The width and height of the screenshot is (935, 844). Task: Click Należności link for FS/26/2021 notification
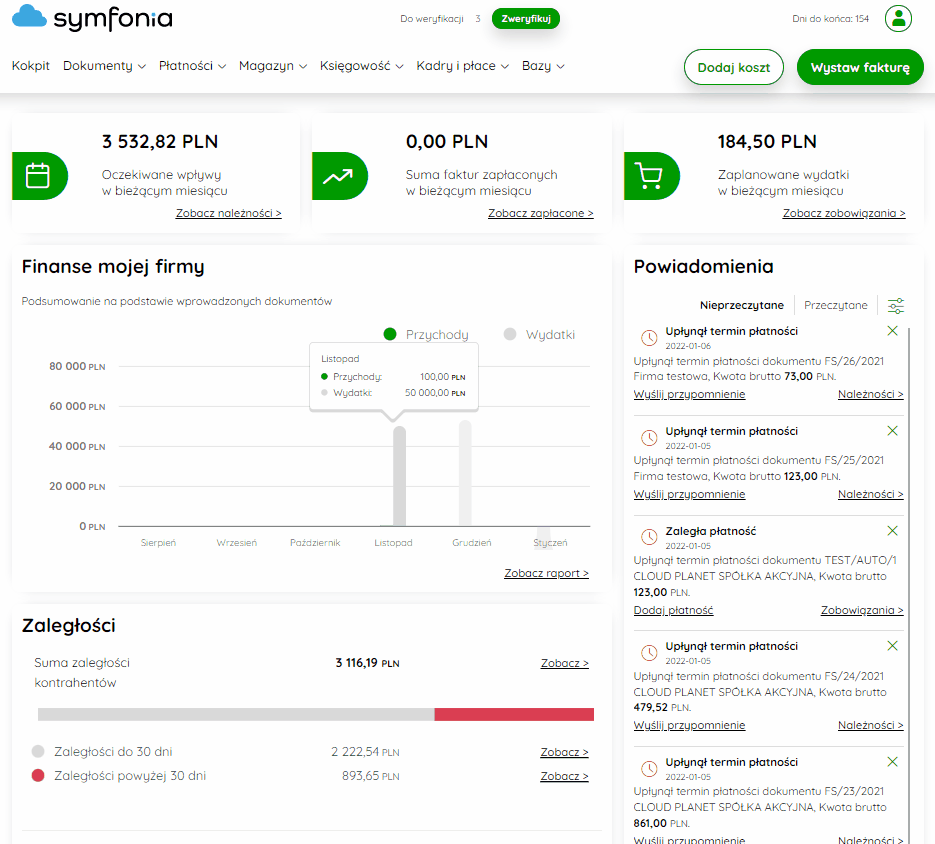click(x=870, y=394)
